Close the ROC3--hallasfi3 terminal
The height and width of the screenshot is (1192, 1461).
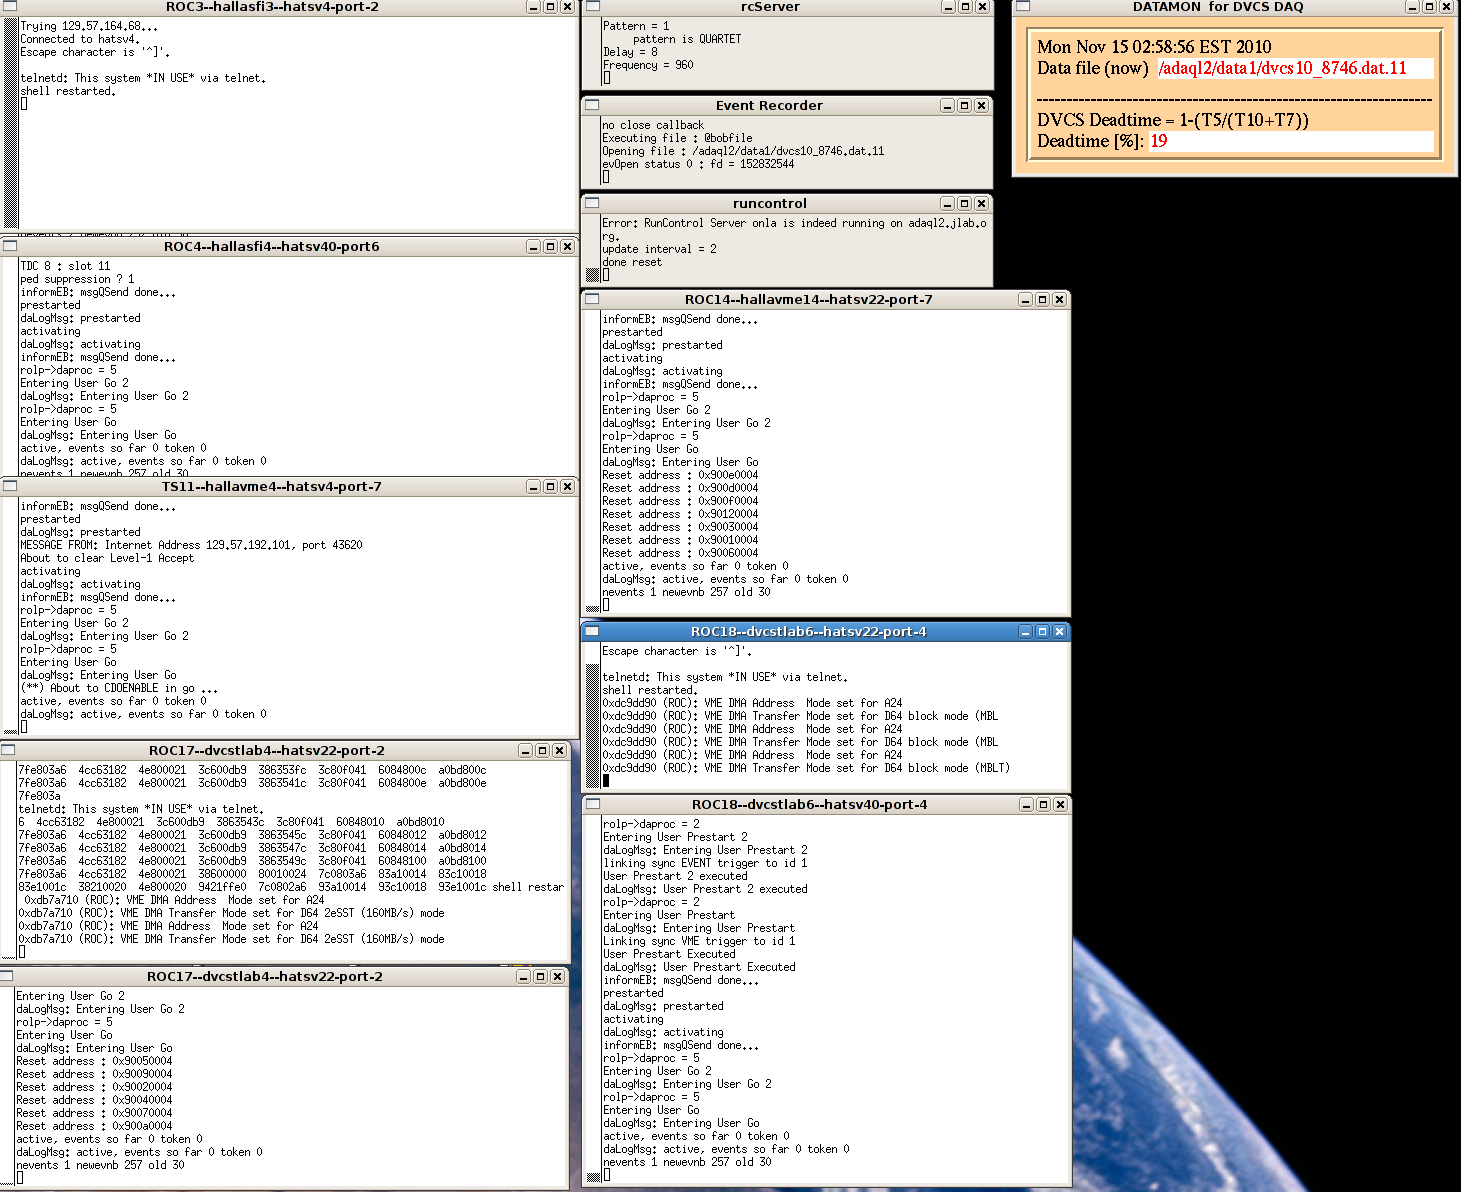567,7
